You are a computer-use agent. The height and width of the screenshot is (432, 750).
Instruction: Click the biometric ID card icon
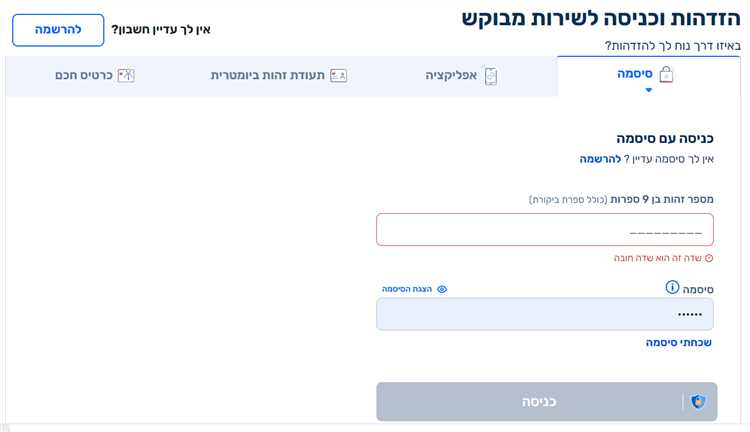tap(338, 75)
